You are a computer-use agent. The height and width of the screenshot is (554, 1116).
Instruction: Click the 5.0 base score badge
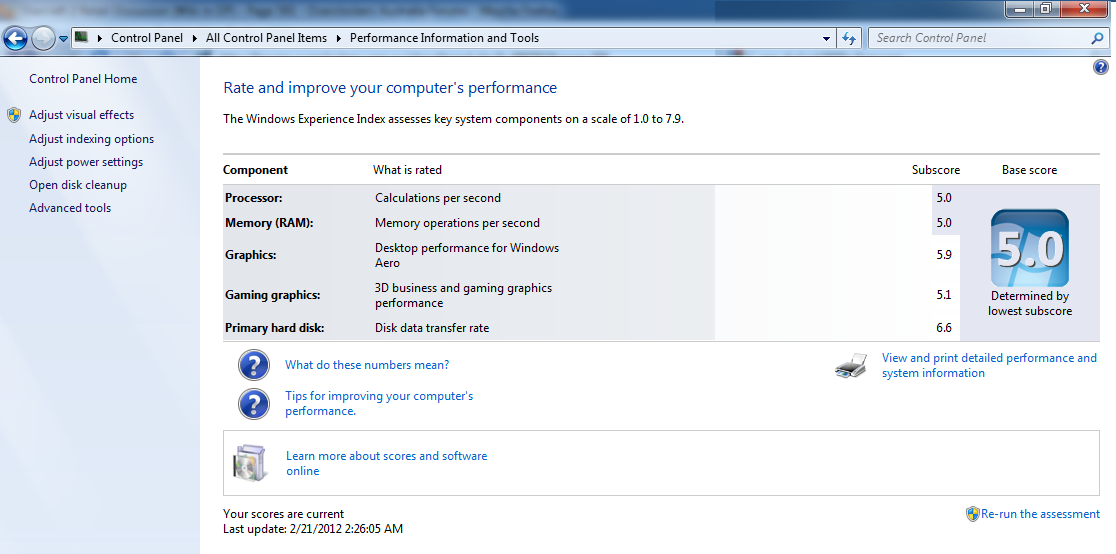point(1029,248)
